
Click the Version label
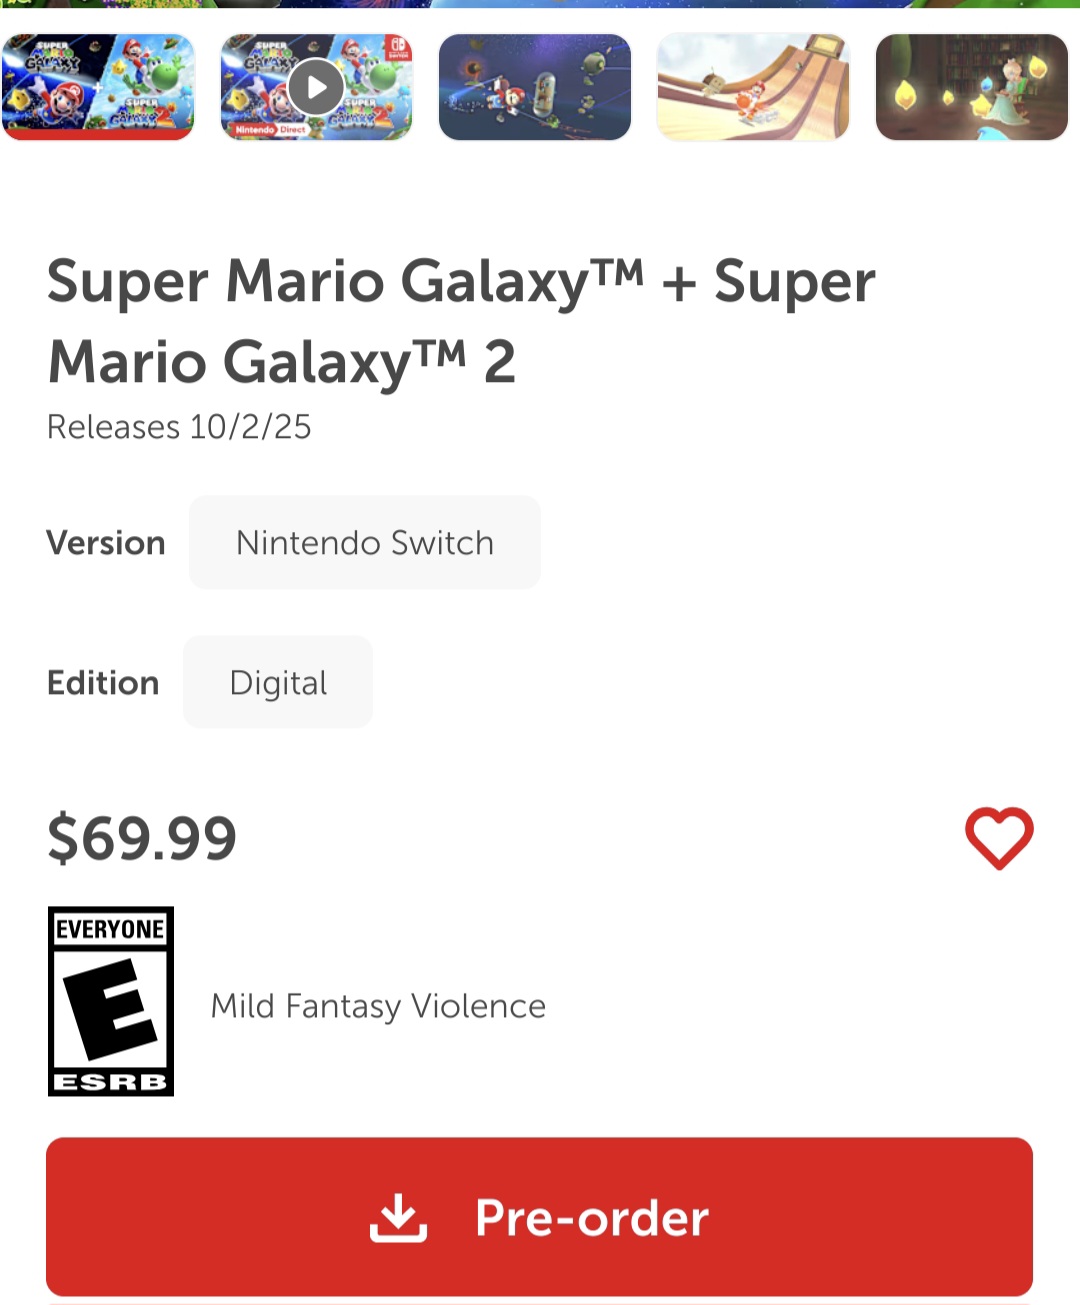[106, 543]
